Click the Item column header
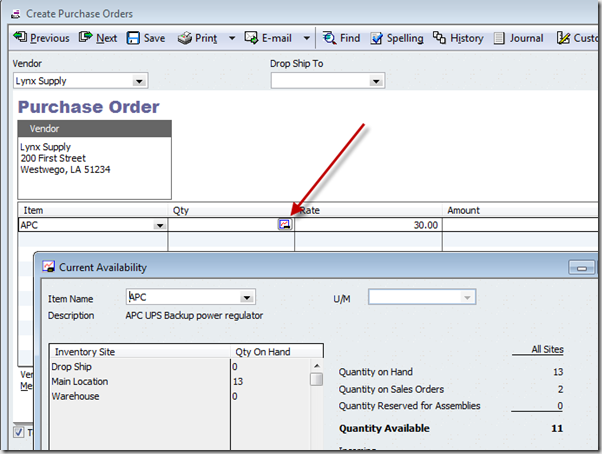Image resolution: width=602 pixels, height=454 pixels. point(93,210)
